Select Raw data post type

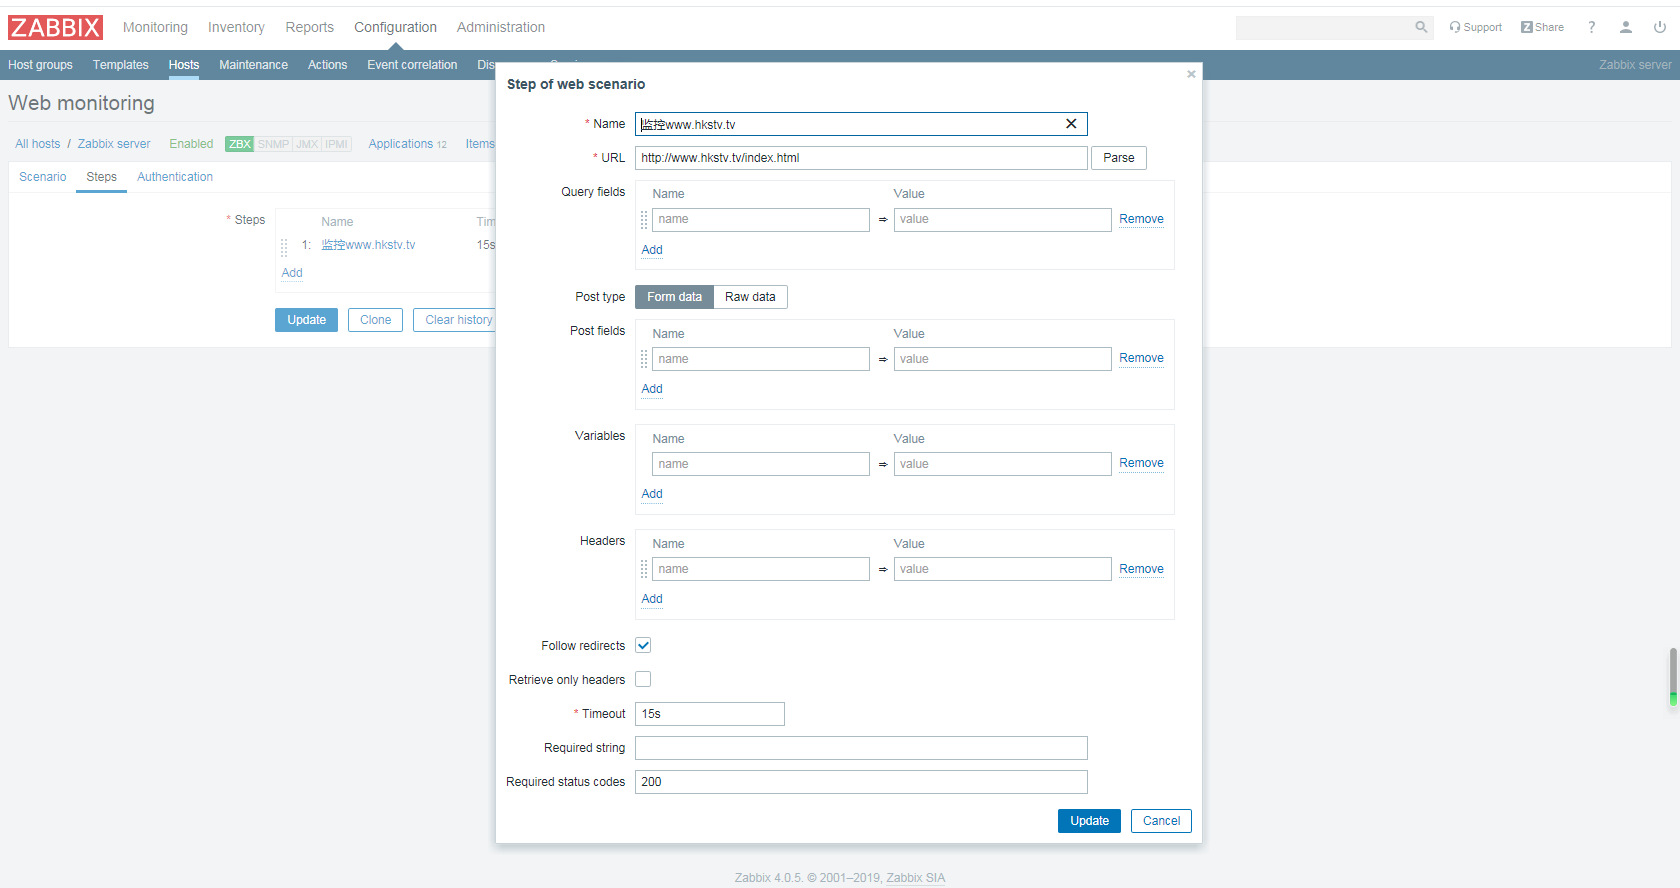click(x=750, y=297)
